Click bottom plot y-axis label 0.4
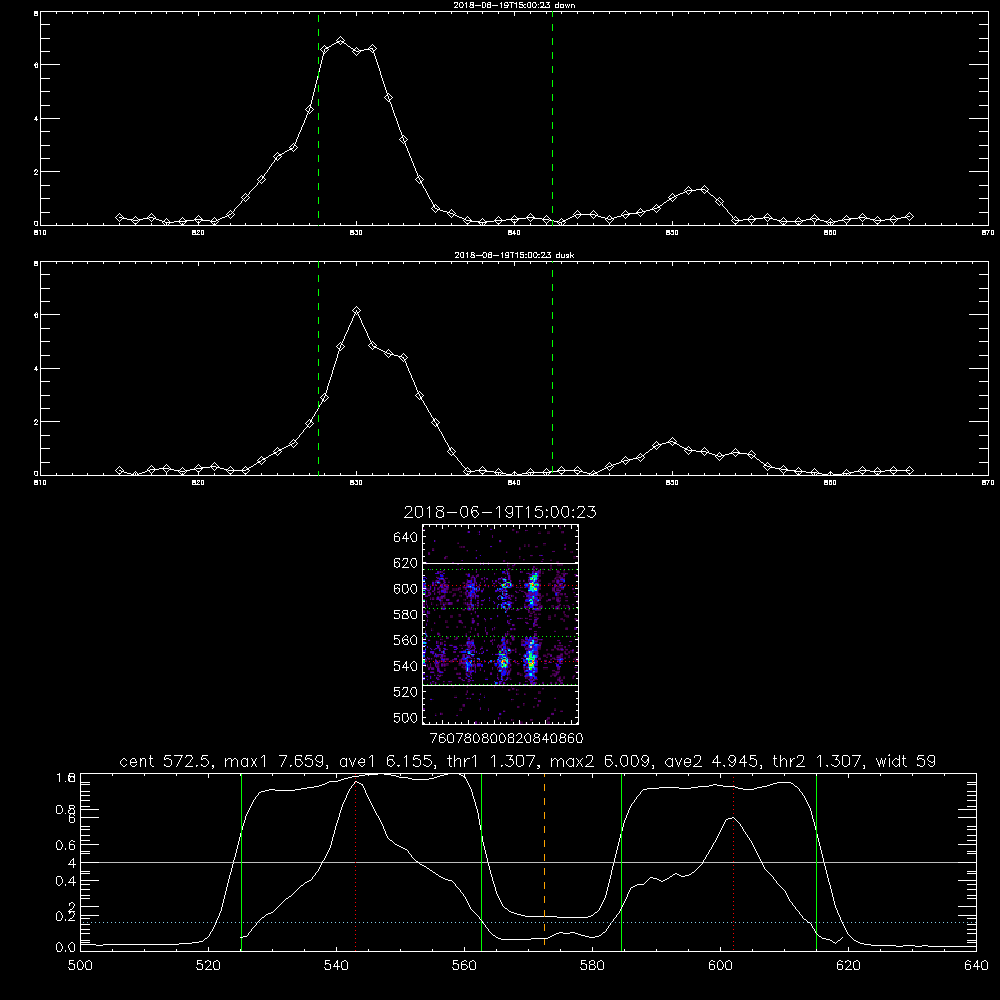The width and height of the screenshot is (1000, 1000). [66, 881]
